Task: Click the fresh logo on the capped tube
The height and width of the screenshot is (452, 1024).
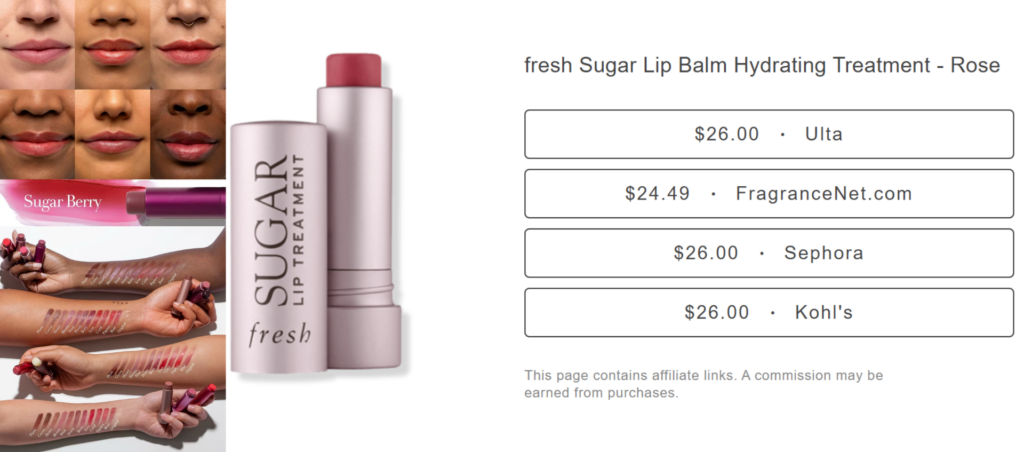Action: pyautogui.click(x=279, y=334)
